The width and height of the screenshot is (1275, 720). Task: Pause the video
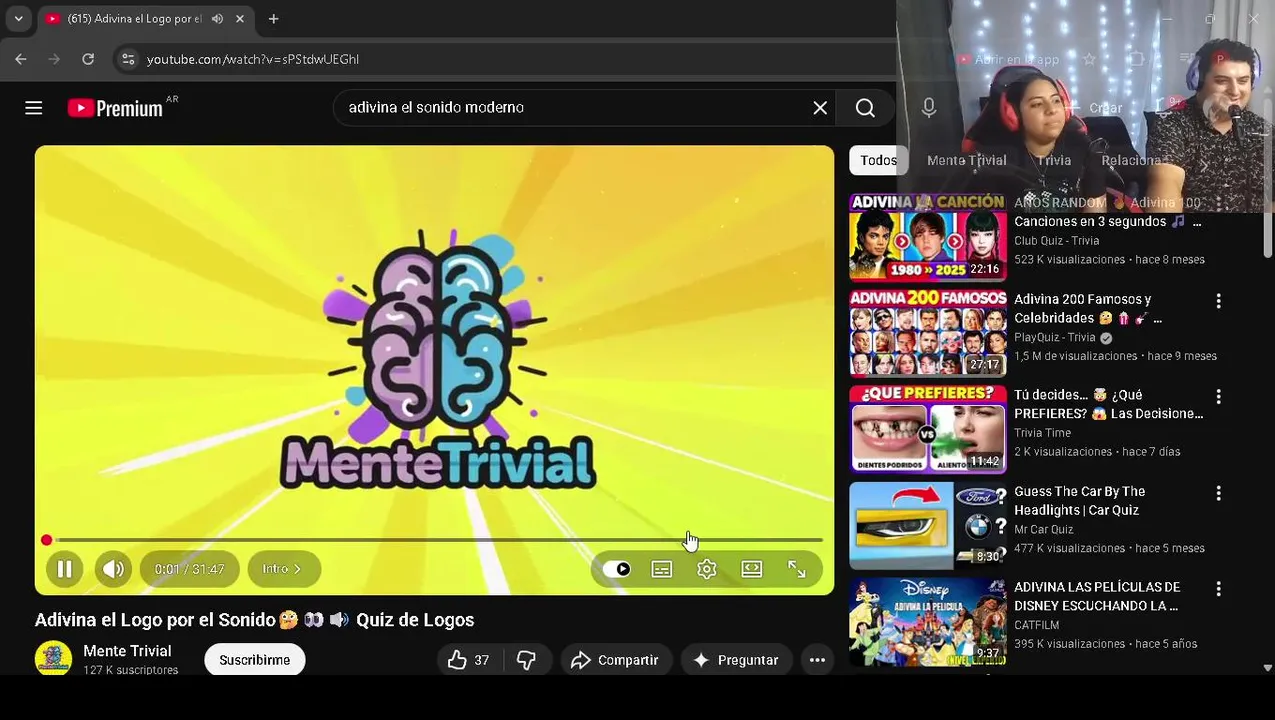[x=64, y=569]
